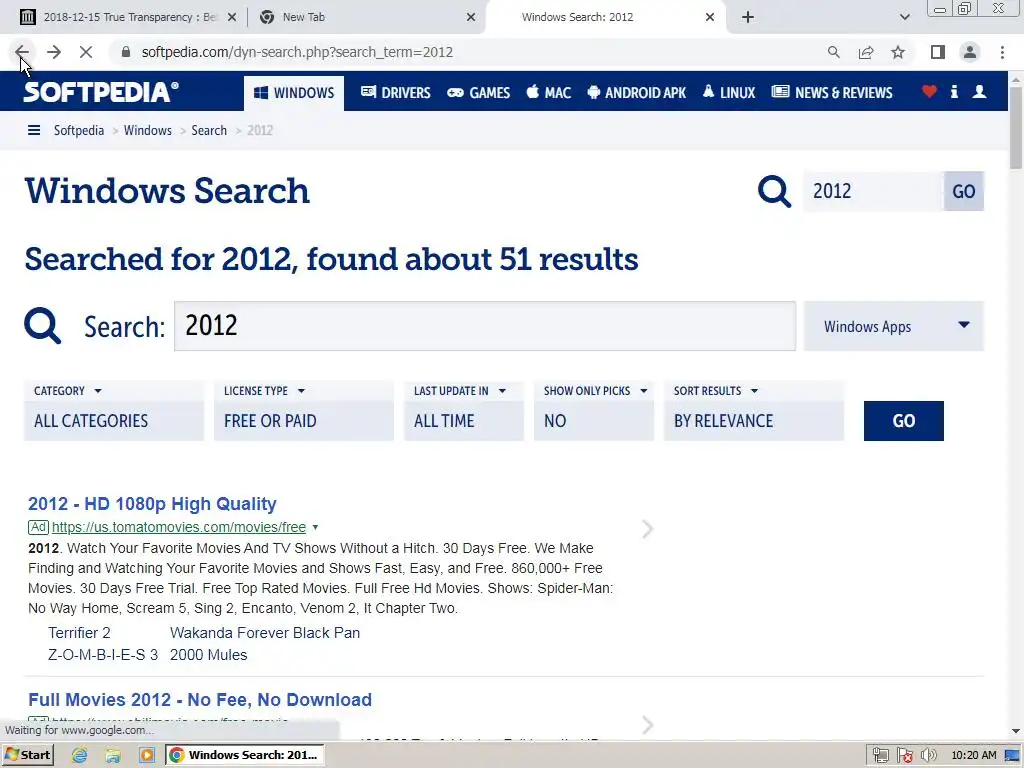Viewport: 1024px width, 768px height.
Task: Open the Linux section
Action: point(729,93)
